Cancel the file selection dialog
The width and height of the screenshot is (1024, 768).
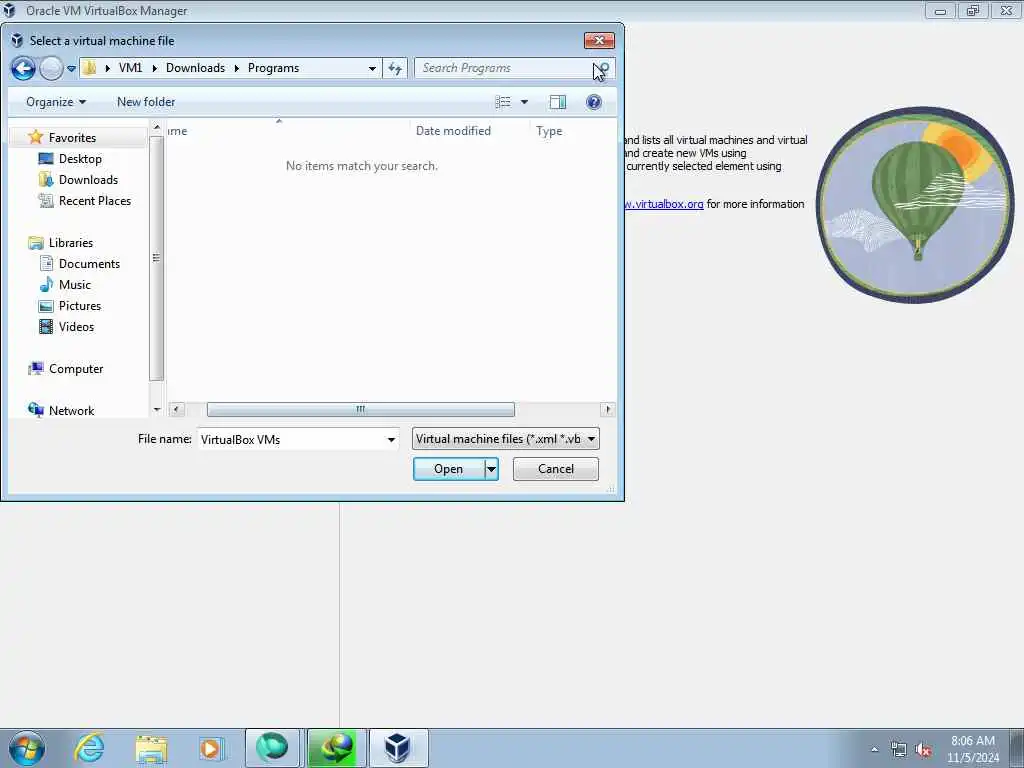[556, 469]
